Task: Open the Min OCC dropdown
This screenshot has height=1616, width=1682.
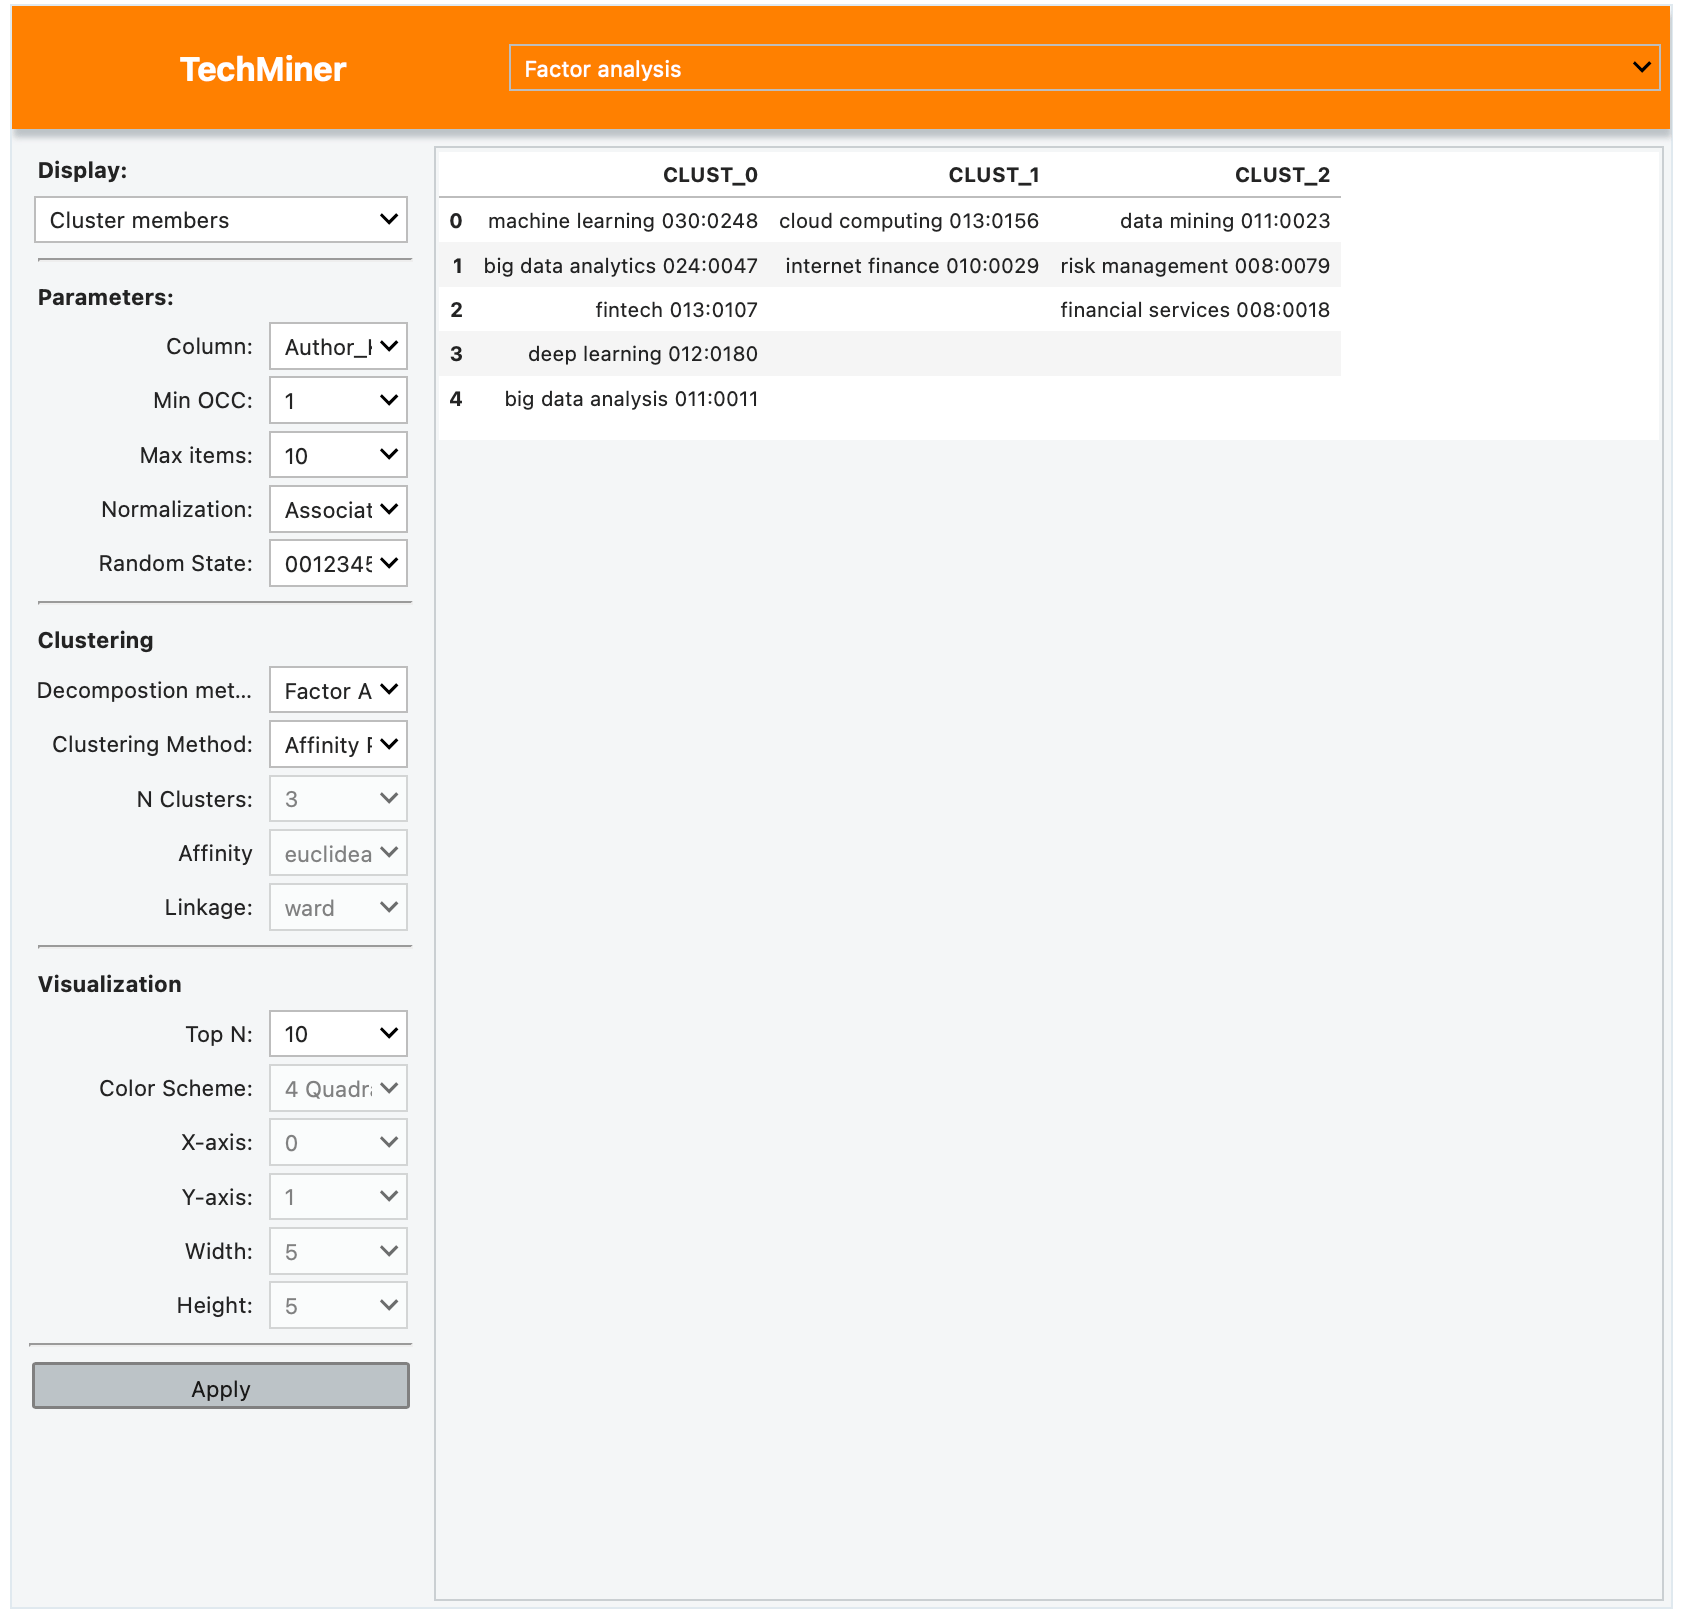Action: pos(338,400)
